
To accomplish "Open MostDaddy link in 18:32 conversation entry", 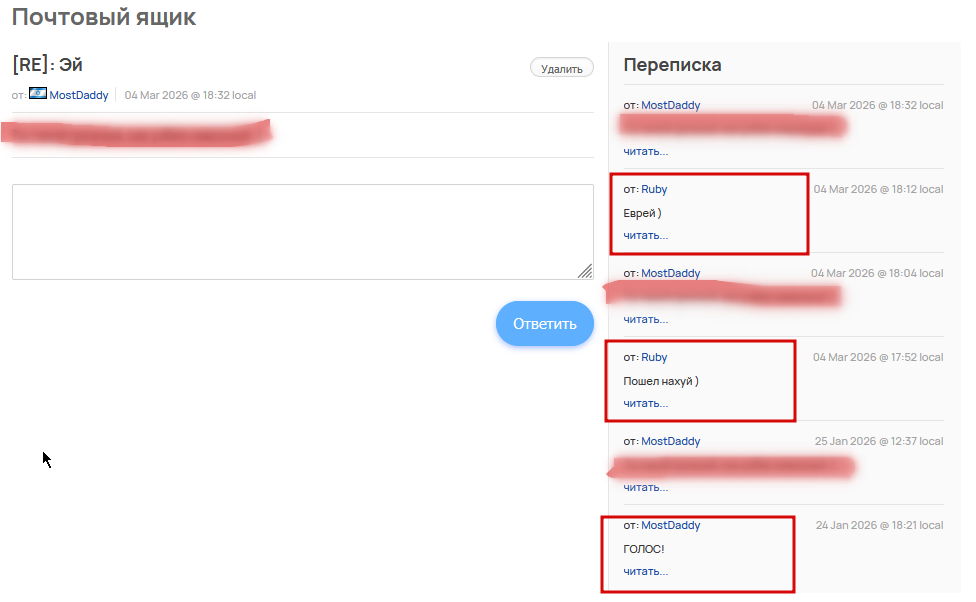I will (670, 105).
